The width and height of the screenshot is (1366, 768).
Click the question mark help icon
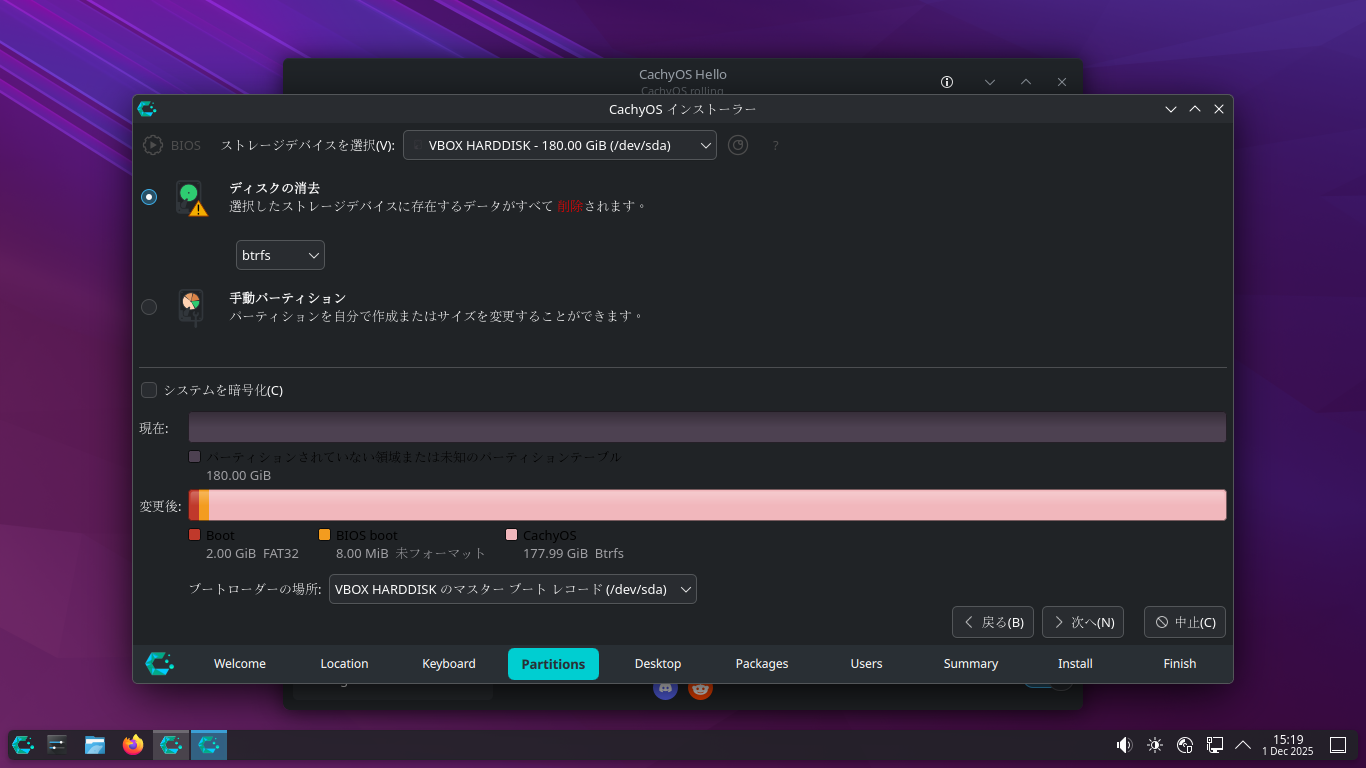(775, 145)
